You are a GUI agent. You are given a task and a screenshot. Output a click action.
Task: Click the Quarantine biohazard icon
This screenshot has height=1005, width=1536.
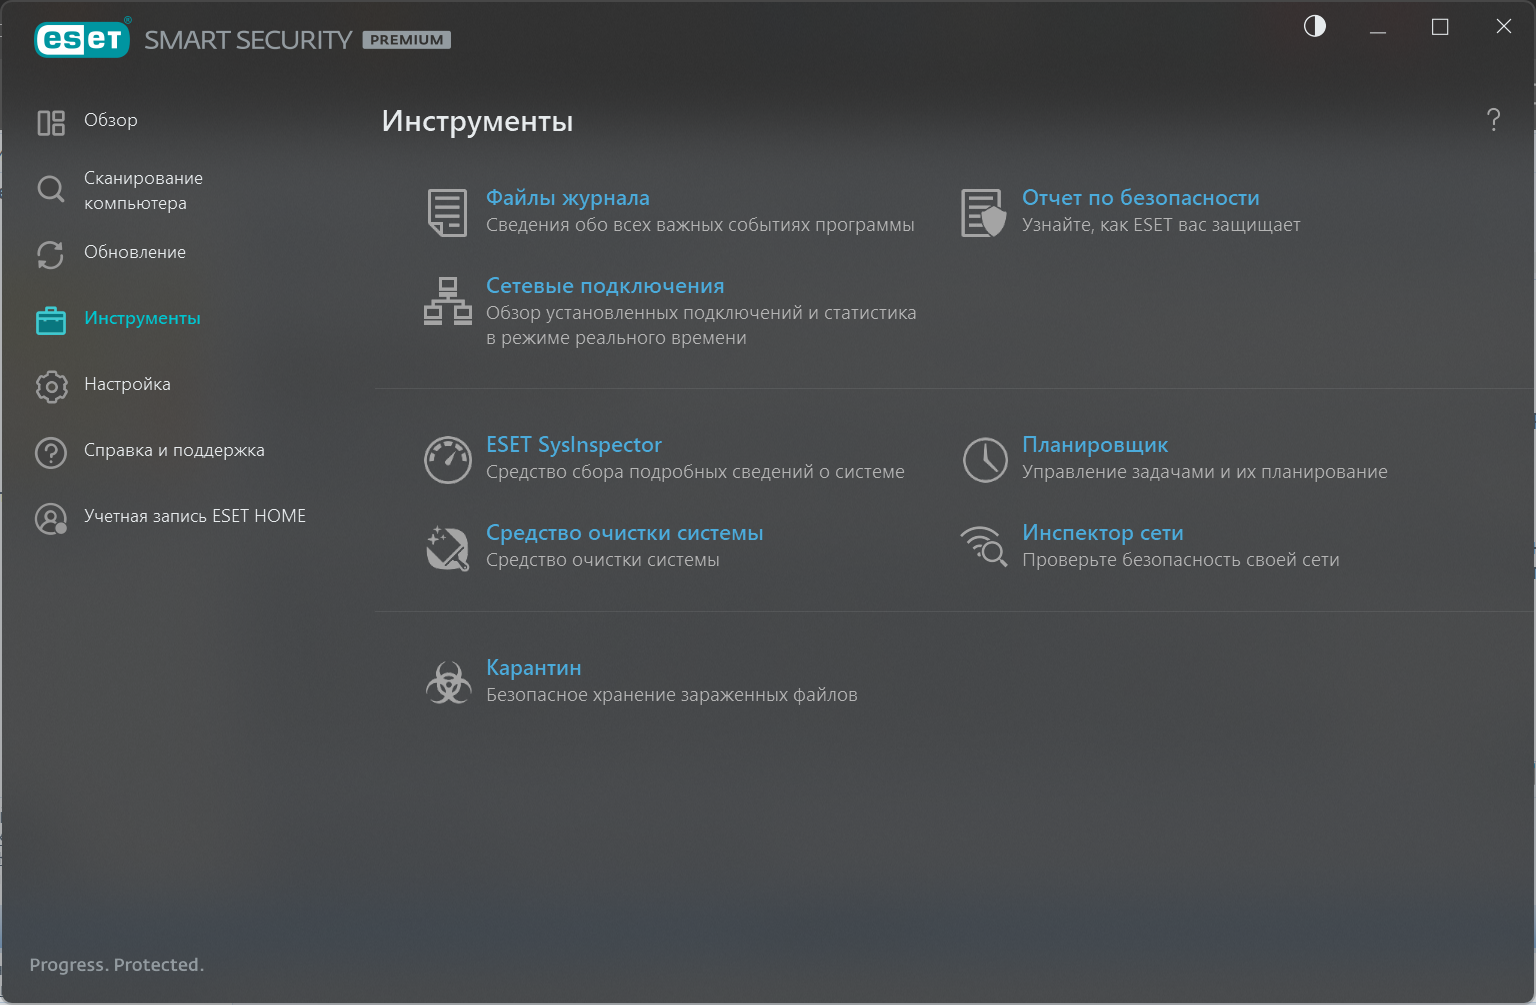pos(448,682)
